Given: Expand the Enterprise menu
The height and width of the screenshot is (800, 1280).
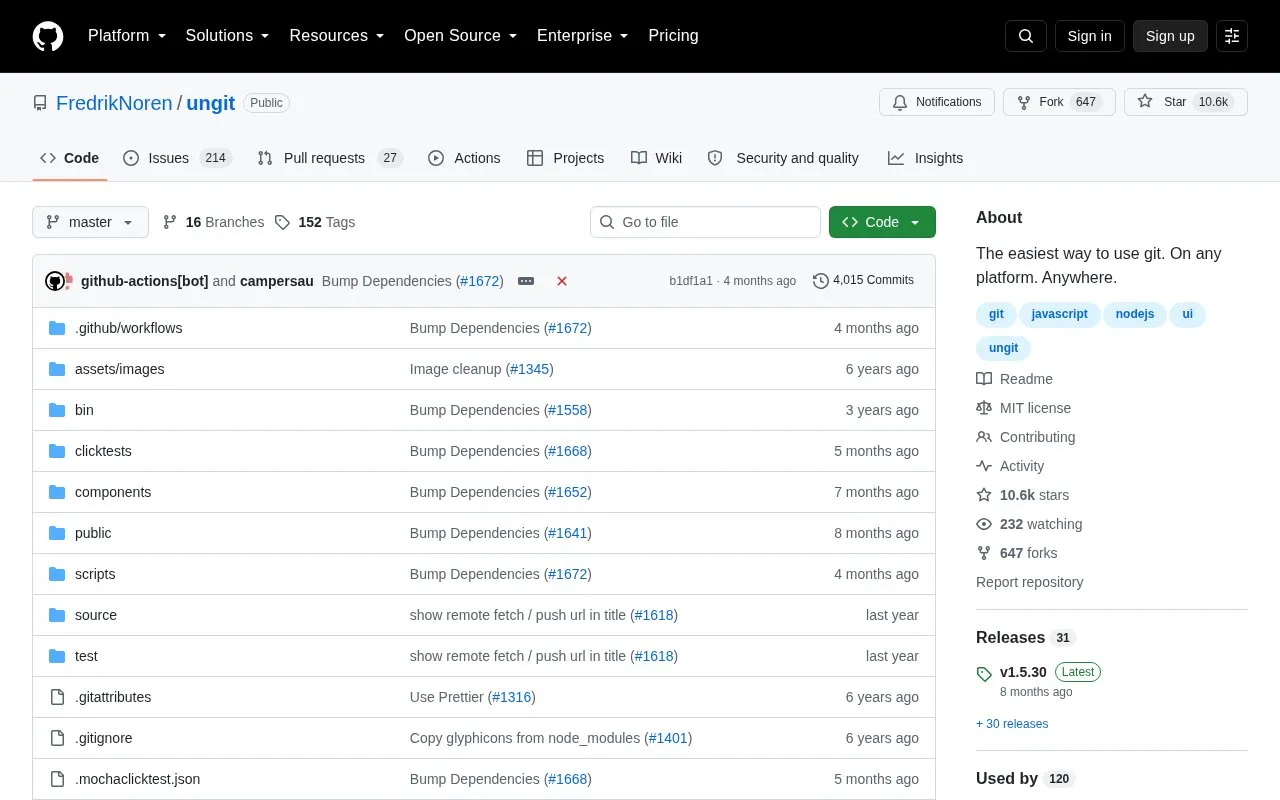Looking at the screenshot, I should 583,36.
